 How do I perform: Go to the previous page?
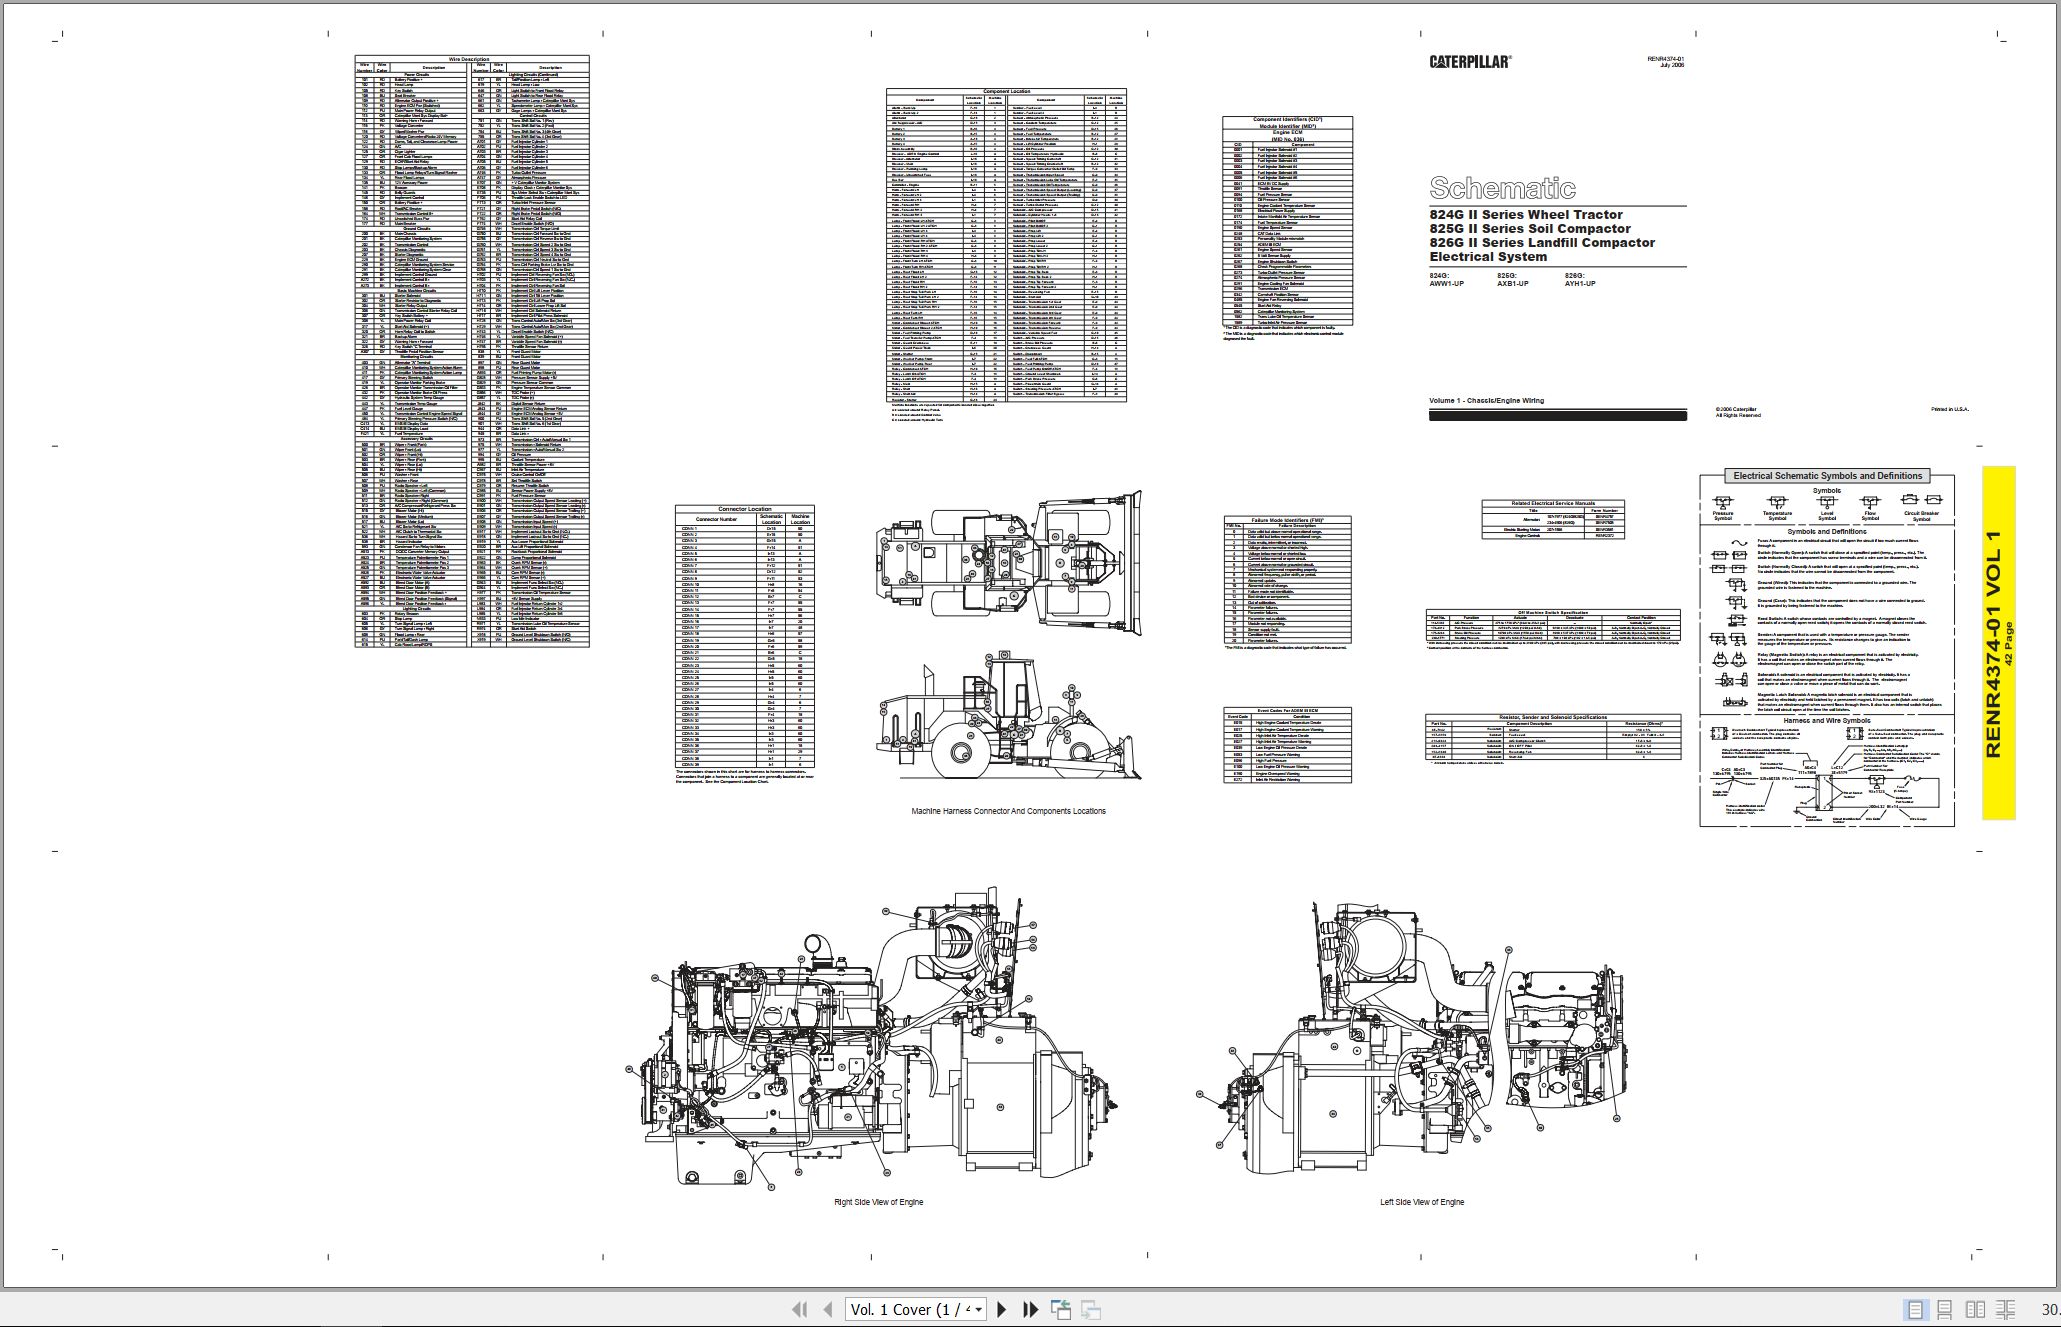tap(827, 1309)
